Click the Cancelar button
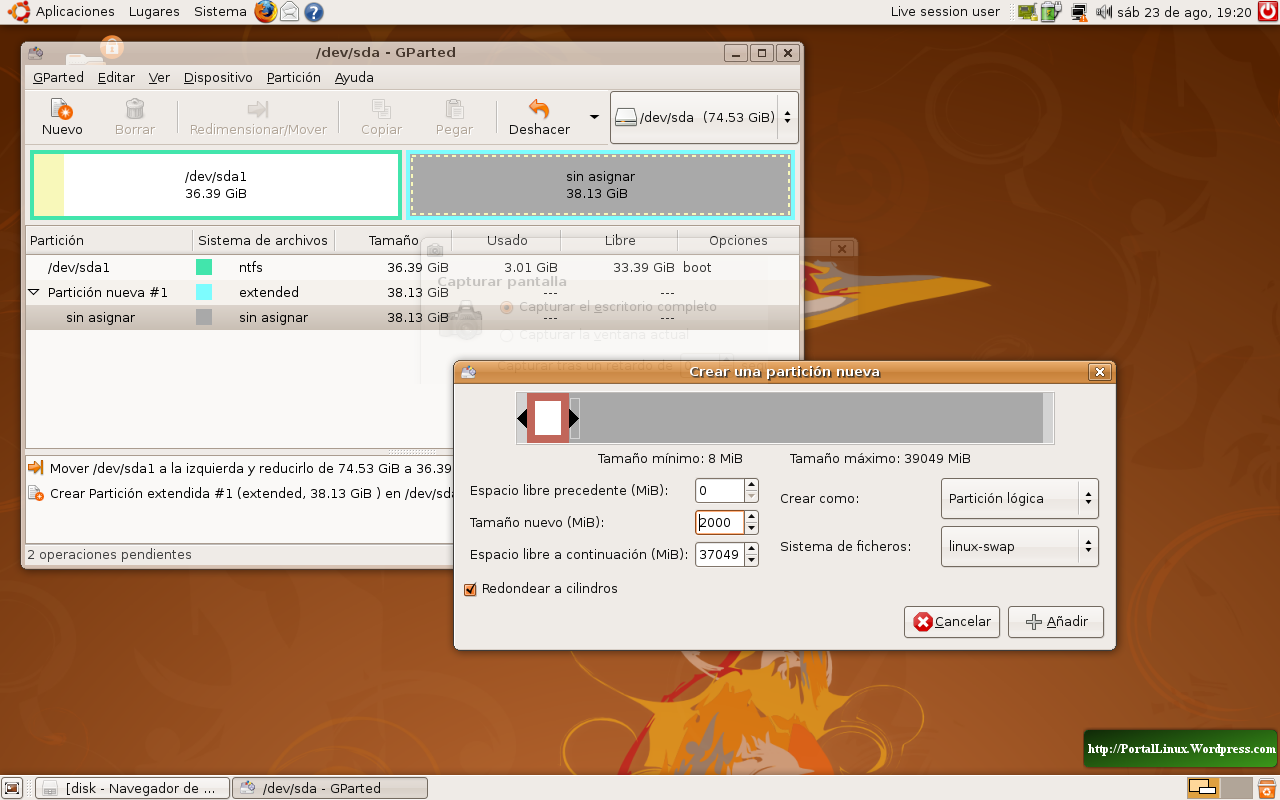 (x=952, y=622)
